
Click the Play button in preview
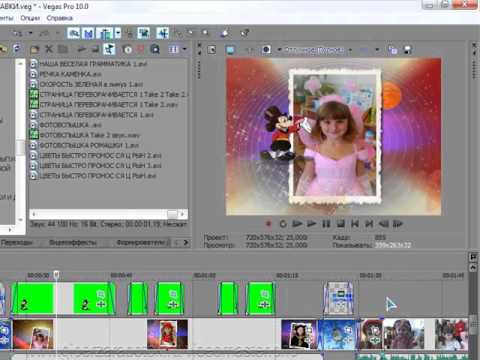311,224
